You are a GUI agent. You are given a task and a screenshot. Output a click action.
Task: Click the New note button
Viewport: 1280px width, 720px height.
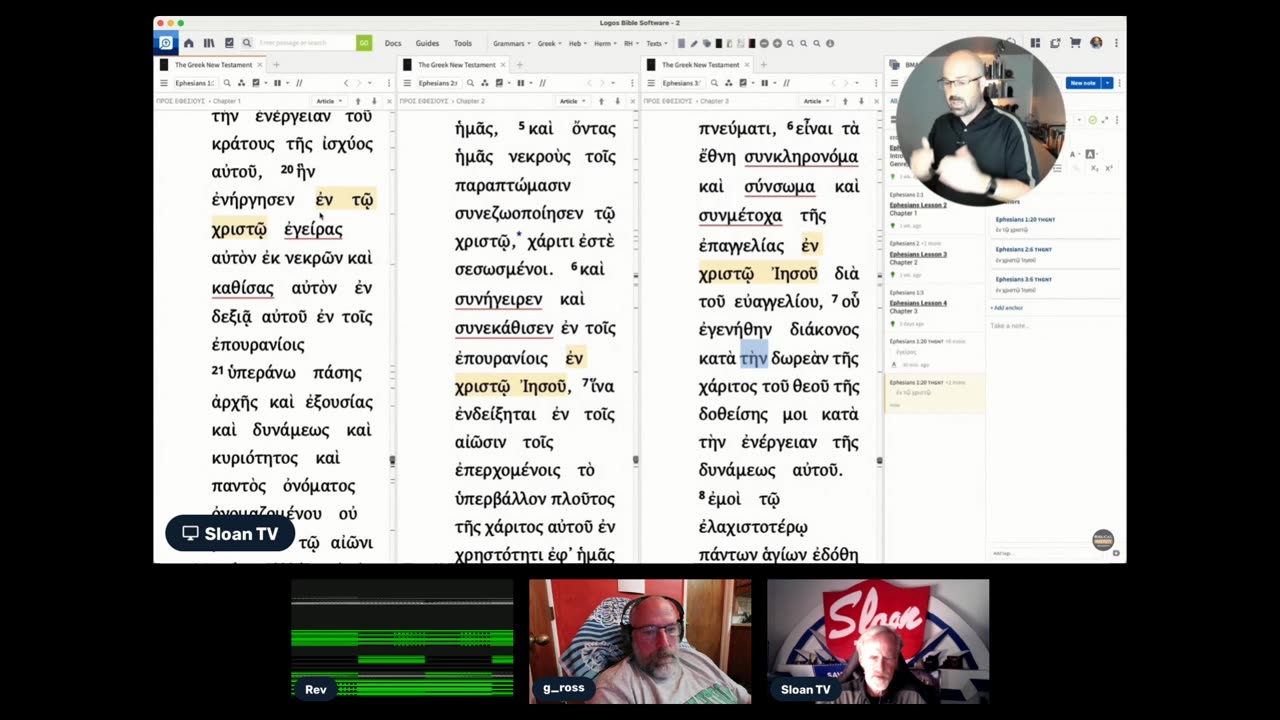click(1083, 83)
